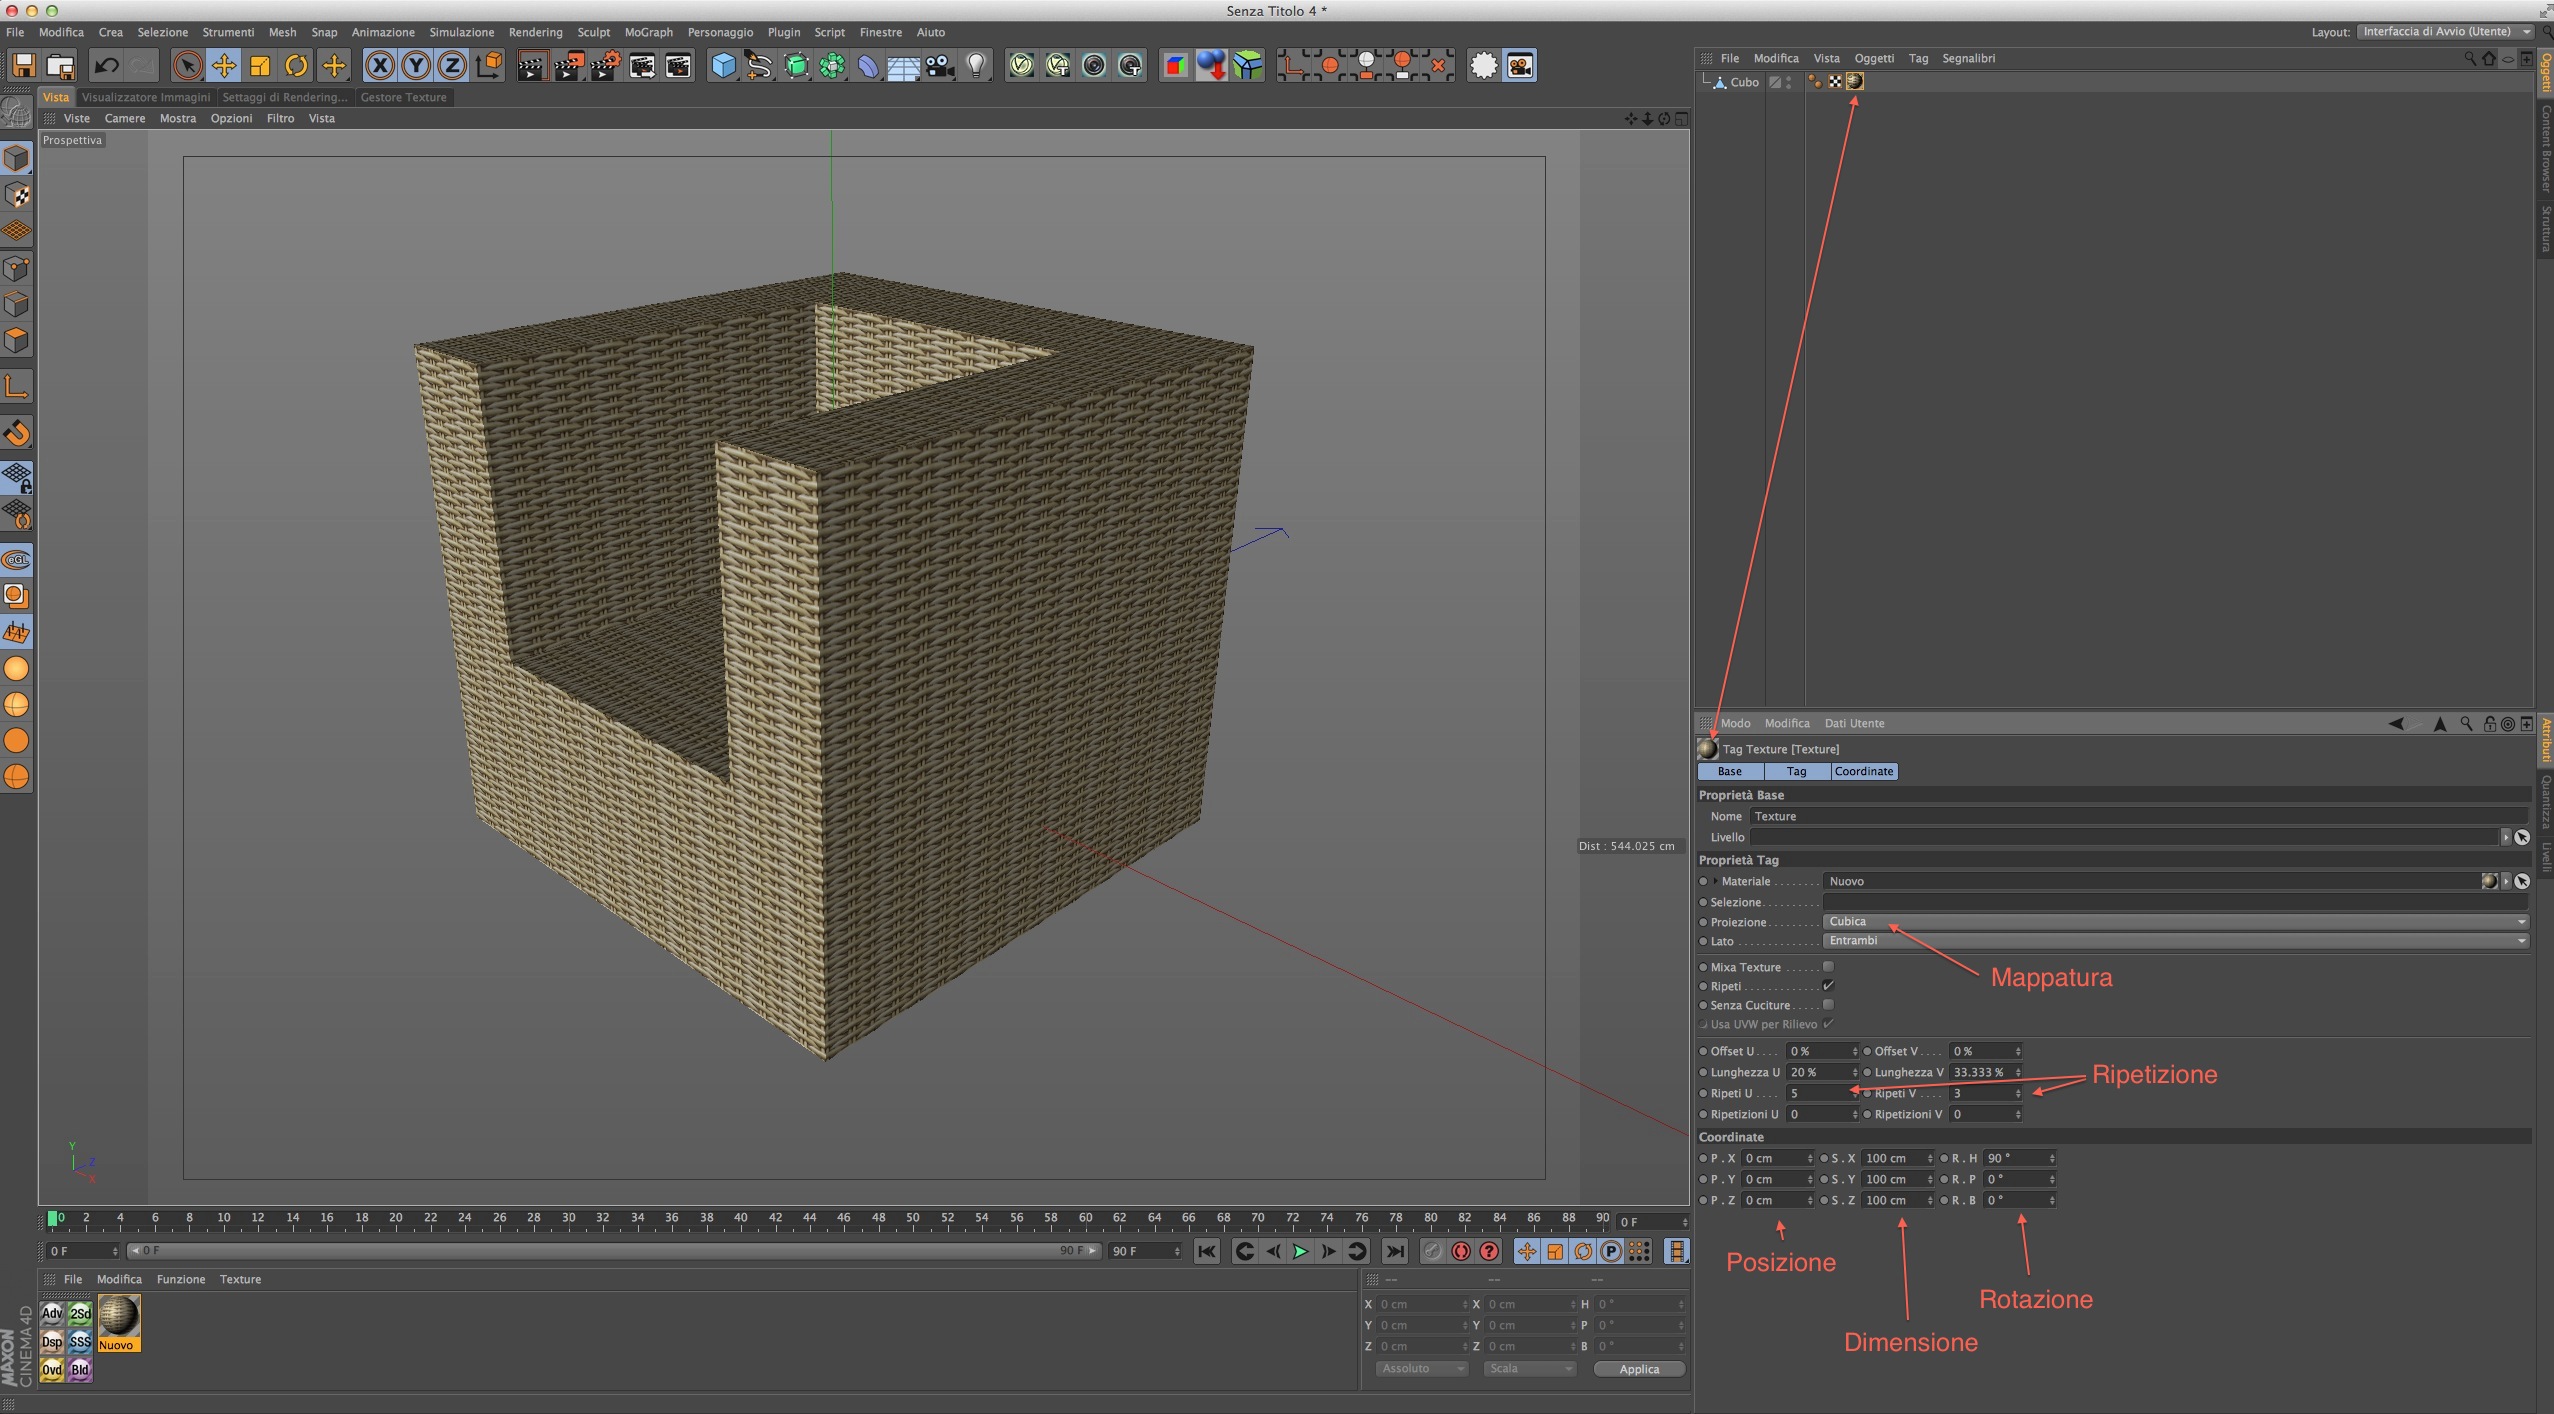This screenshot has width=2554, height=1414.
Task: Click the Applica button
Action: pyautogui.click(x=1638, y=1369)
